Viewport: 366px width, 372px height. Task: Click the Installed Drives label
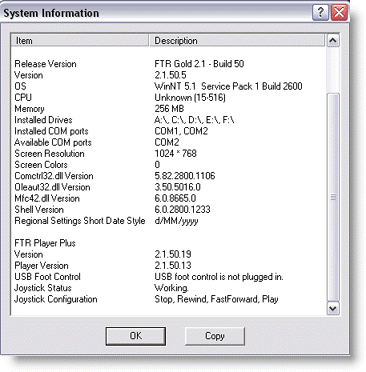[x=43, y=120]
